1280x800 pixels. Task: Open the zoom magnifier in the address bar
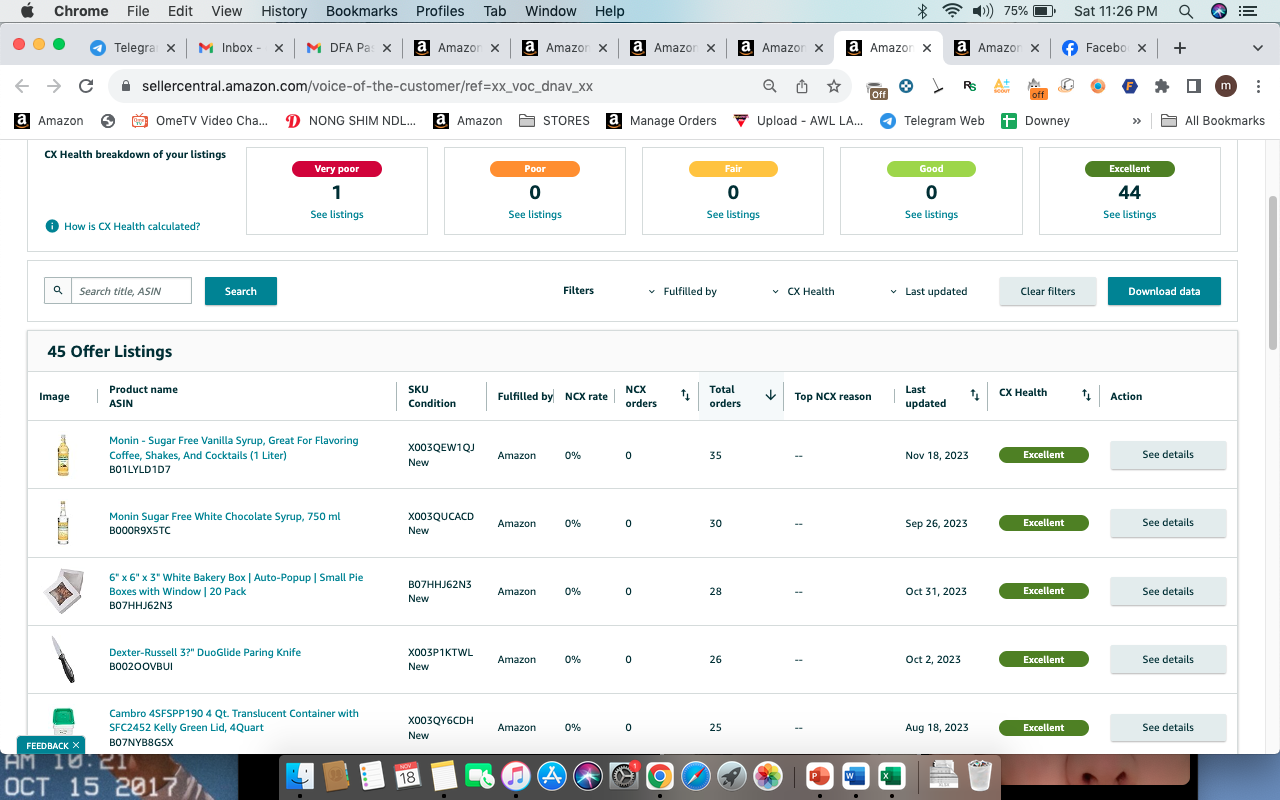point(770,86)
